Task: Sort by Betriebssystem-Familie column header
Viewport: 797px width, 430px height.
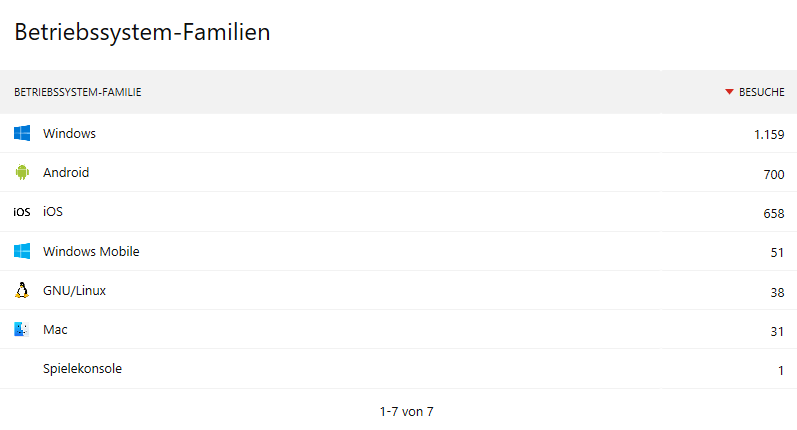Action: tap(78, 92)
